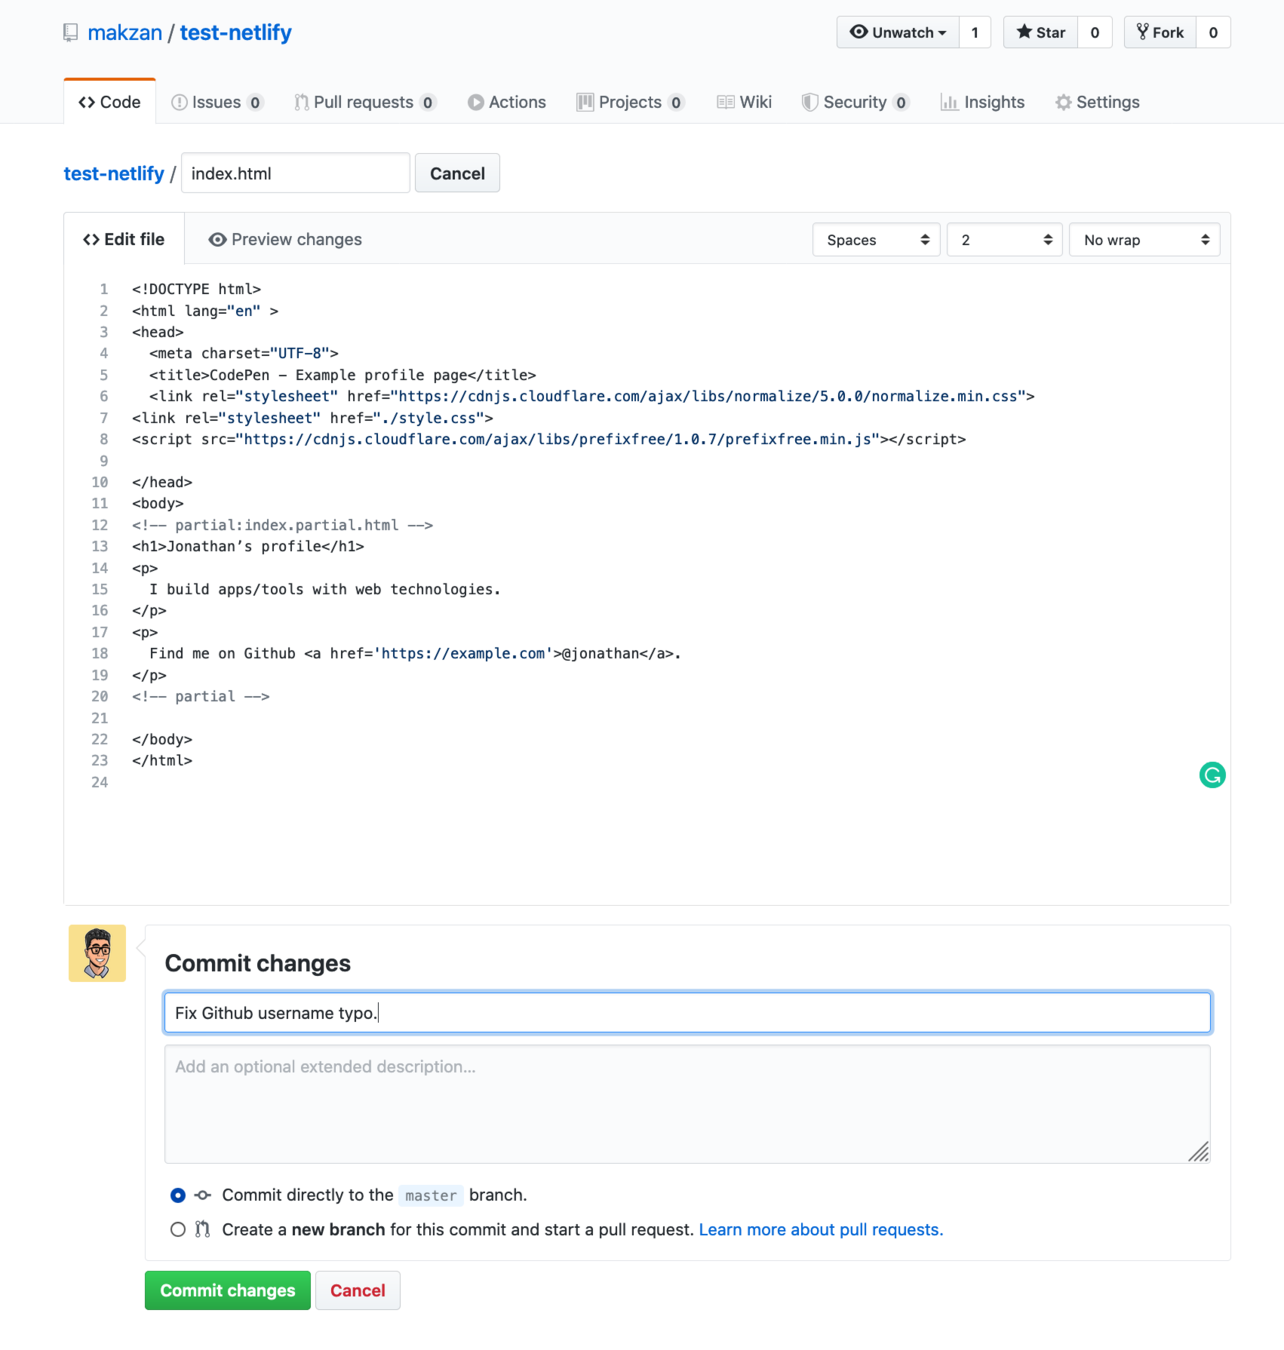The image size is (1284, 1350).
Task: Switch to Edit file tab
Action: point(124,239)
